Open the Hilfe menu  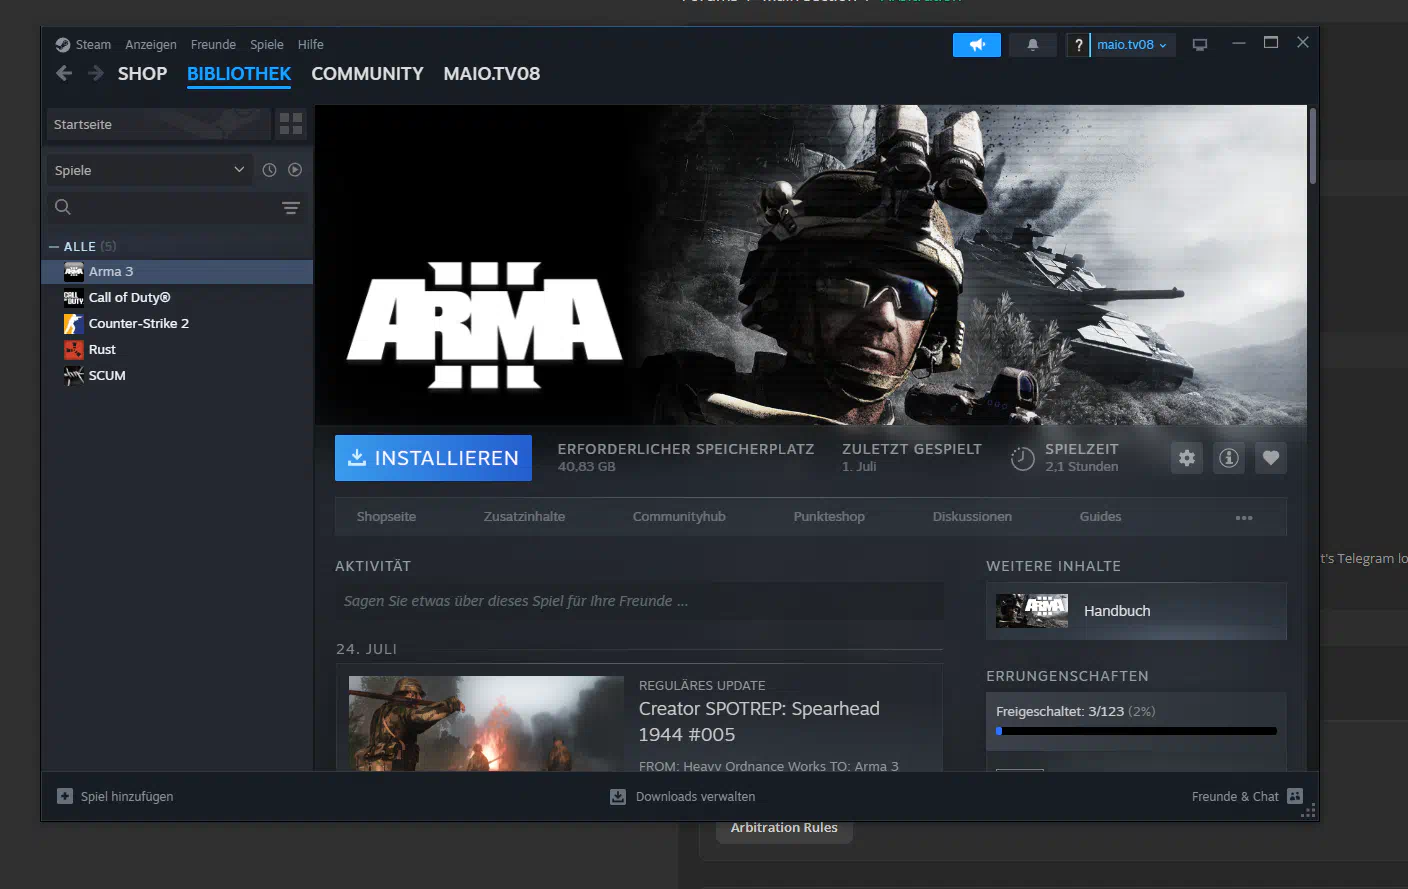pos(311,45)
